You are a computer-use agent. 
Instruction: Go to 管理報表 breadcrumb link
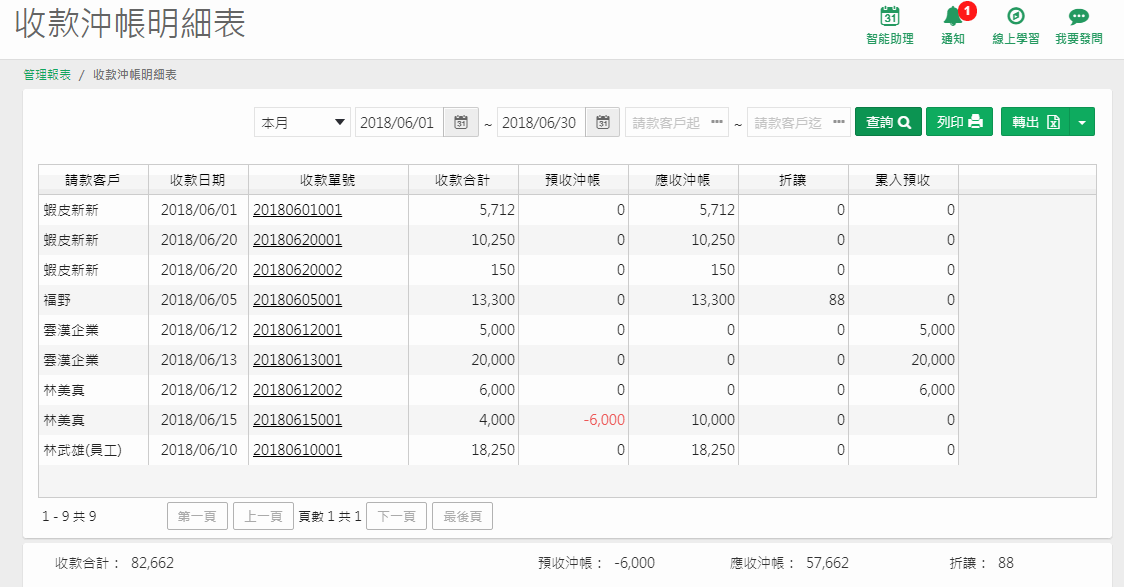point(47,75)
